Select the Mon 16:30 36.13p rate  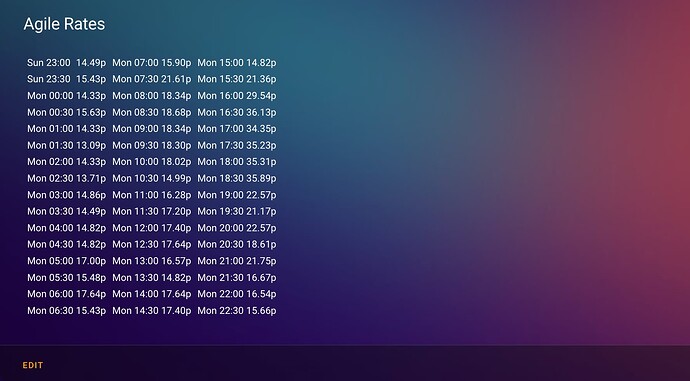(237, 113)
